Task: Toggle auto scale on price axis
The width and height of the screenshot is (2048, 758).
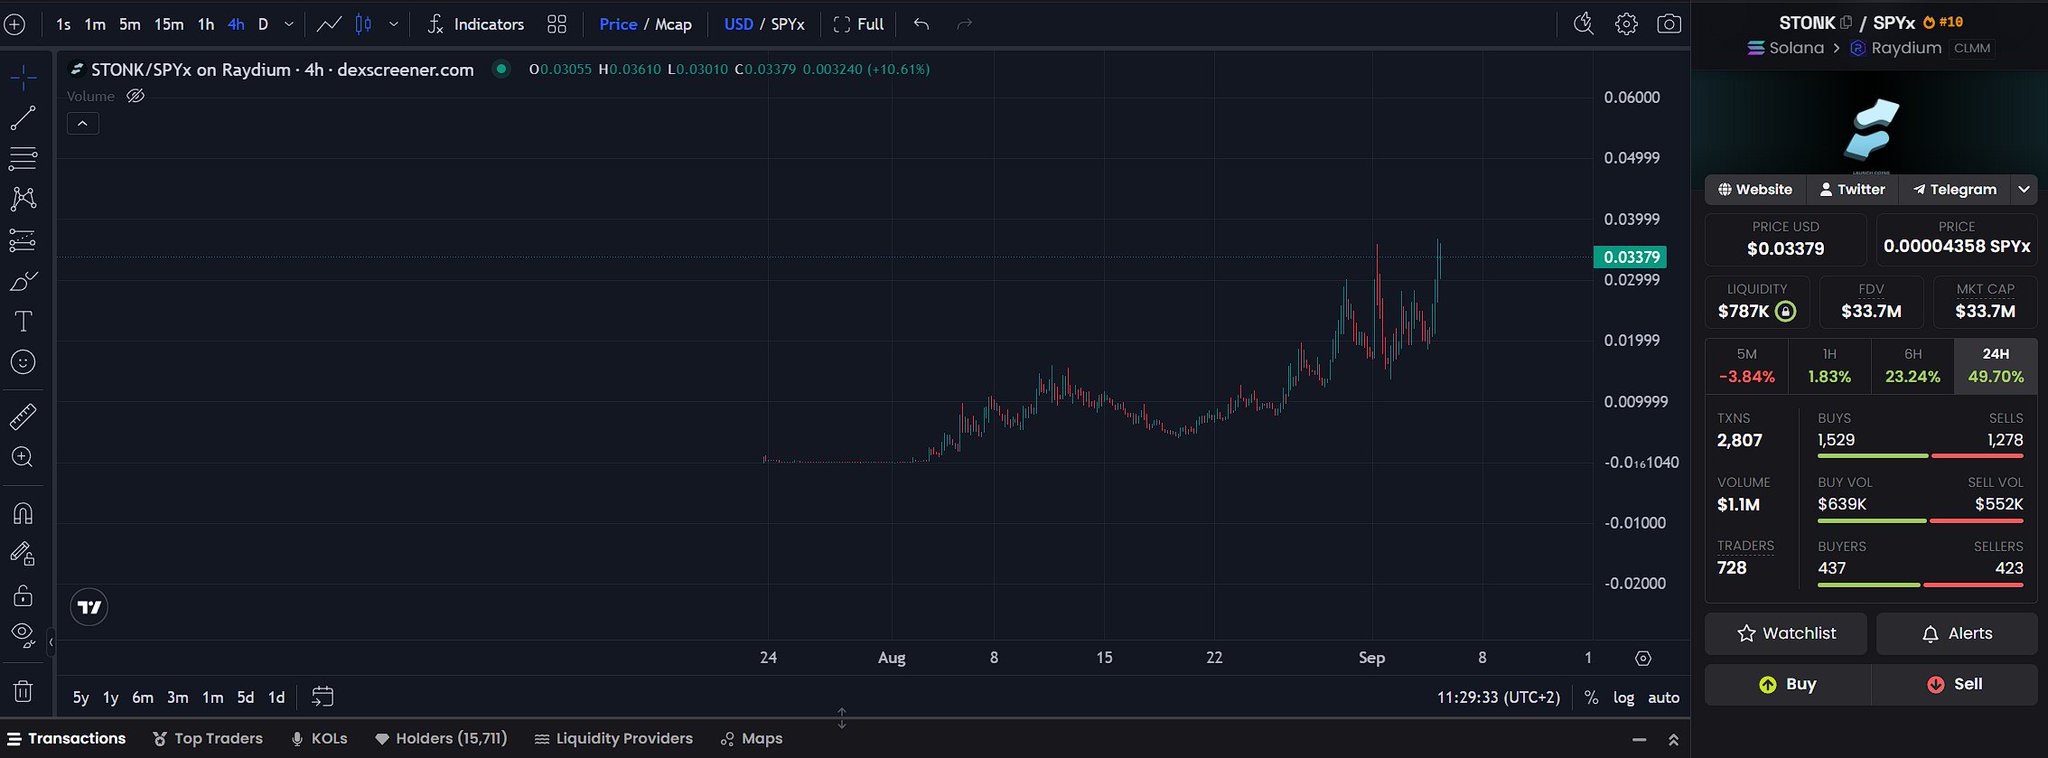Action: pos(1664,697)
